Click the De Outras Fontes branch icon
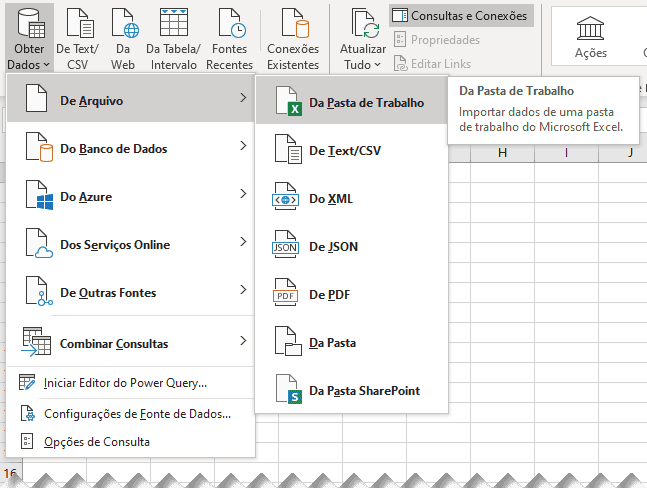The height and width of the screenshot is (488, 647). [x=39, y=291]
